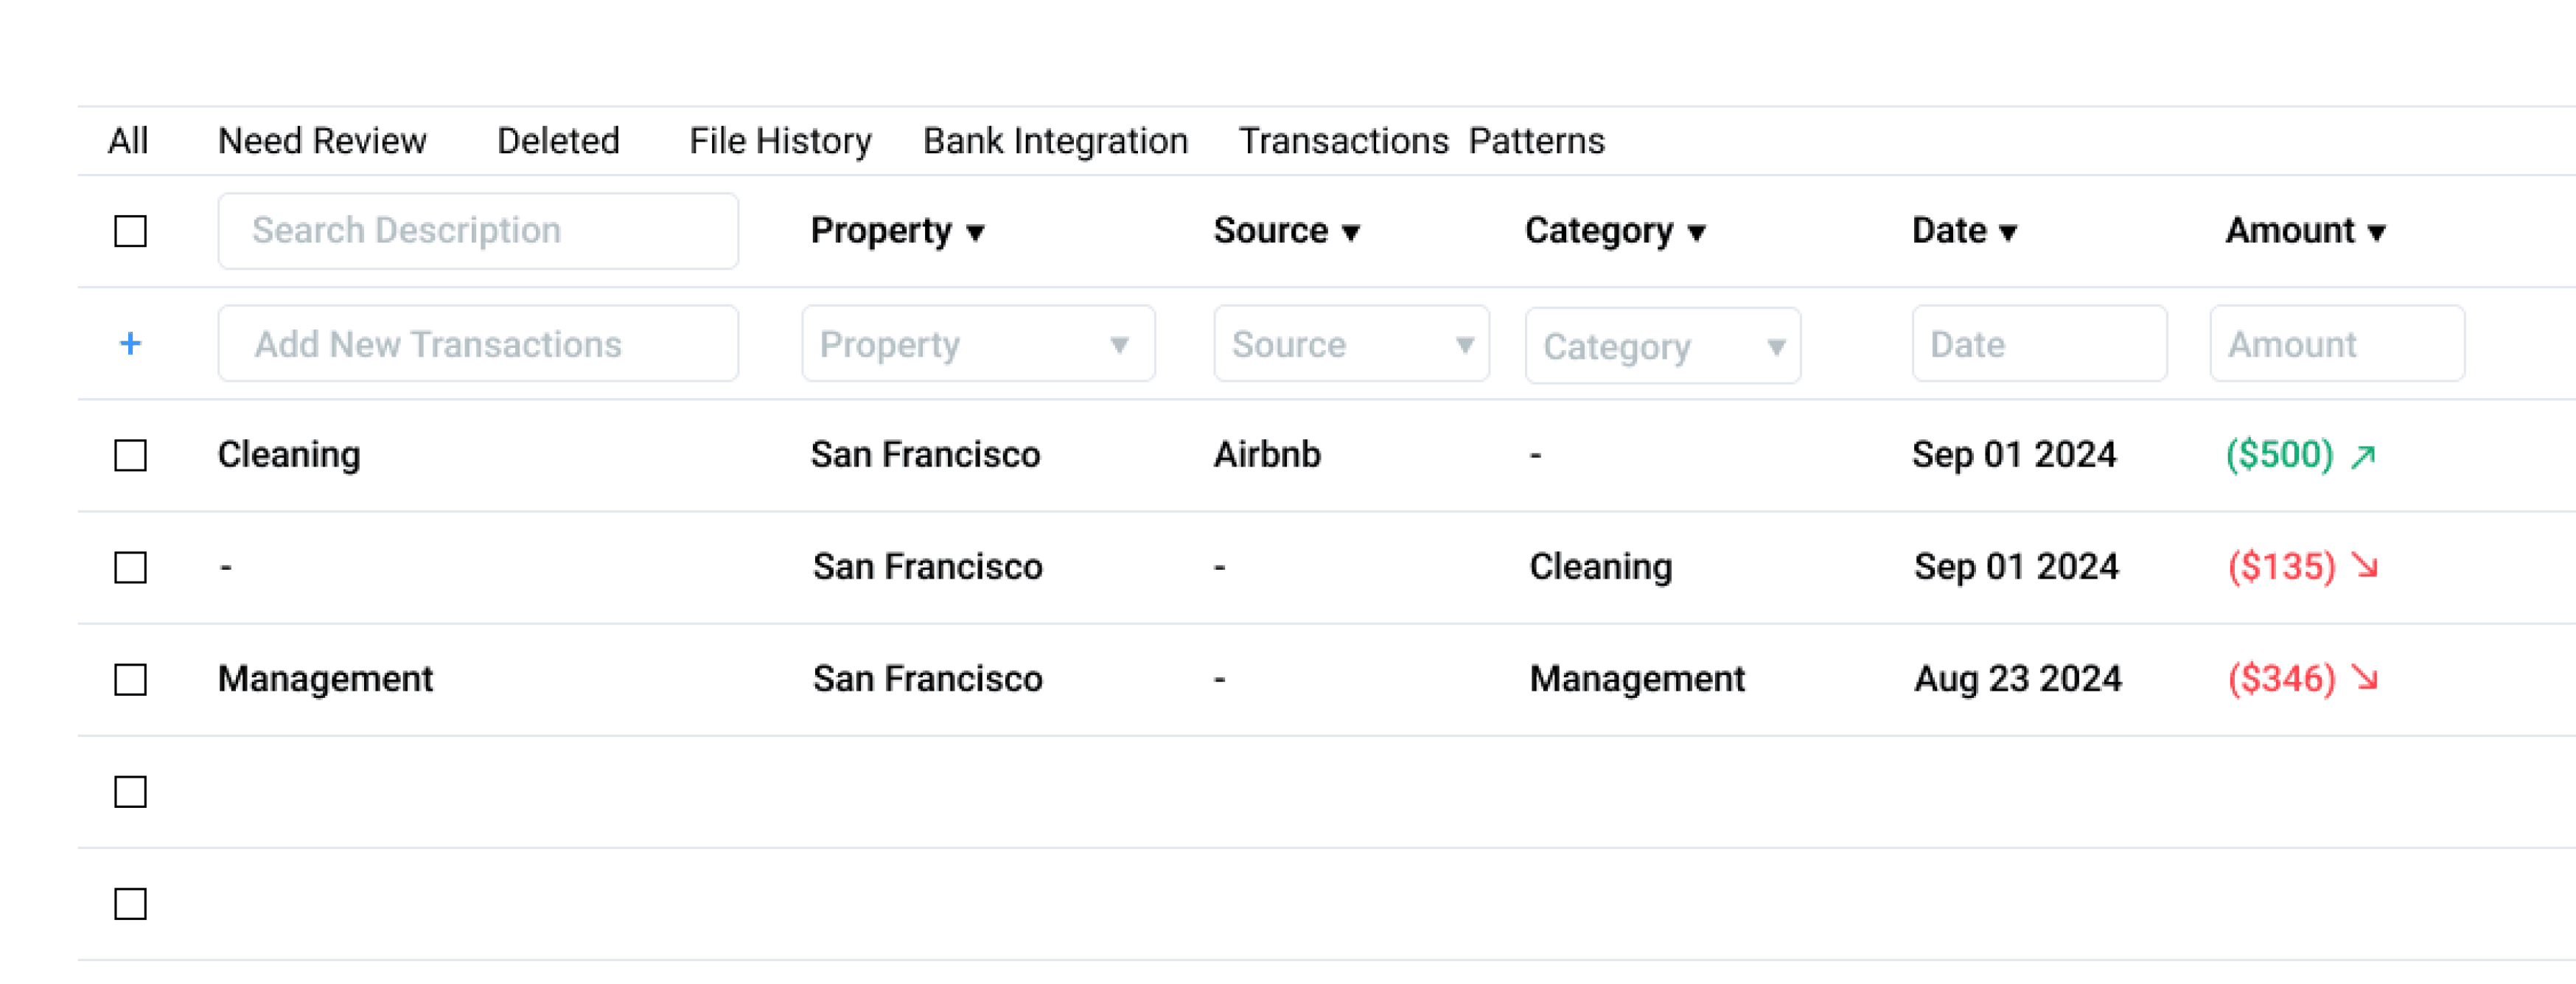Go to Transactions Patterns tab
This screenshot has height=984, width=2576.
click(x=1421, y=141)
